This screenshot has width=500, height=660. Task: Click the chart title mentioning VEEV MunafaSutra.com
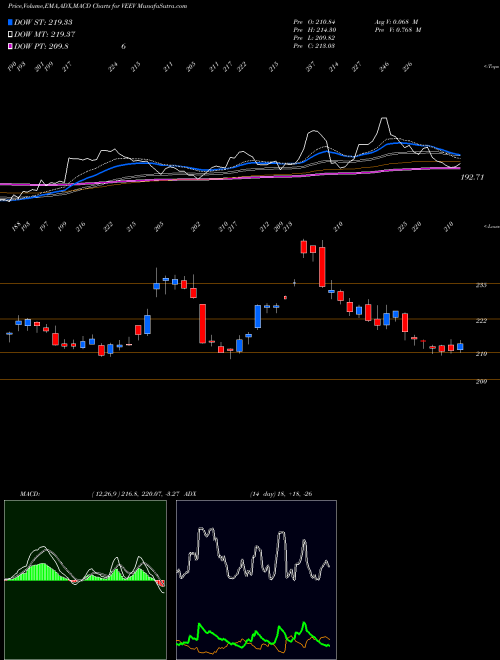pos(98,6)
